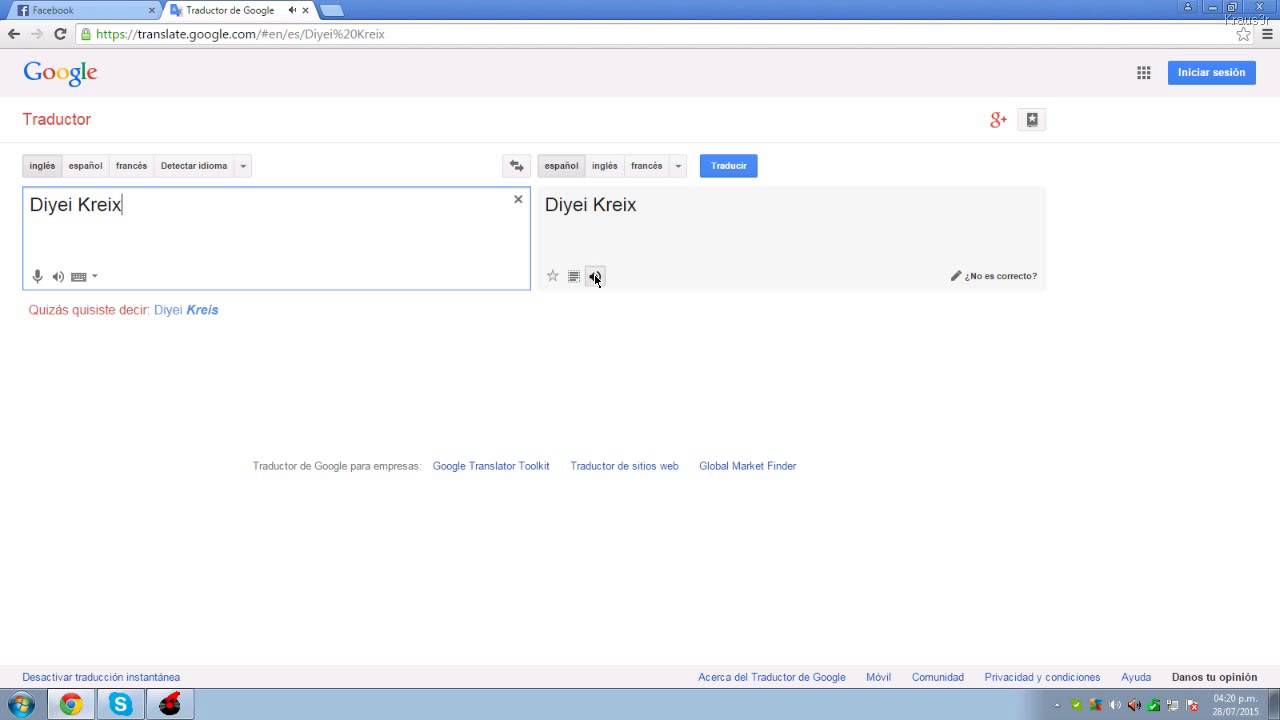Click the browser address bar

660,34
